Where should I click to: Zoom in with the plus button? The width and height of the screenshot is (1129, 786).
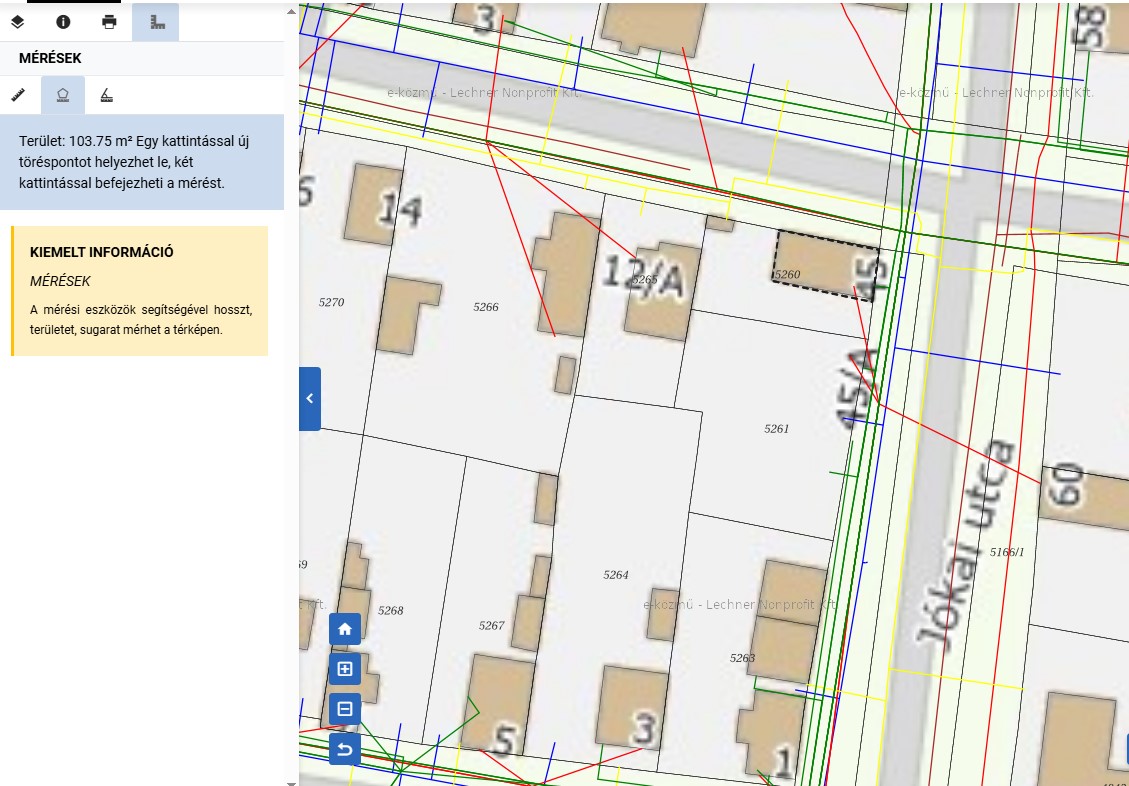coord(345,669)
